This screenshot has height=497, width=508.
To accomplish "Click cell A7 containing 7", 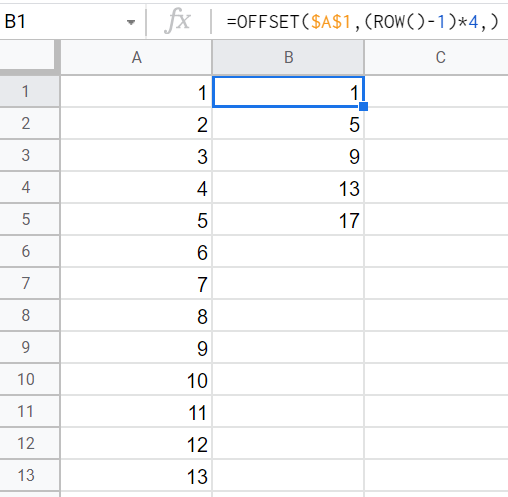I will coord(136,283).
